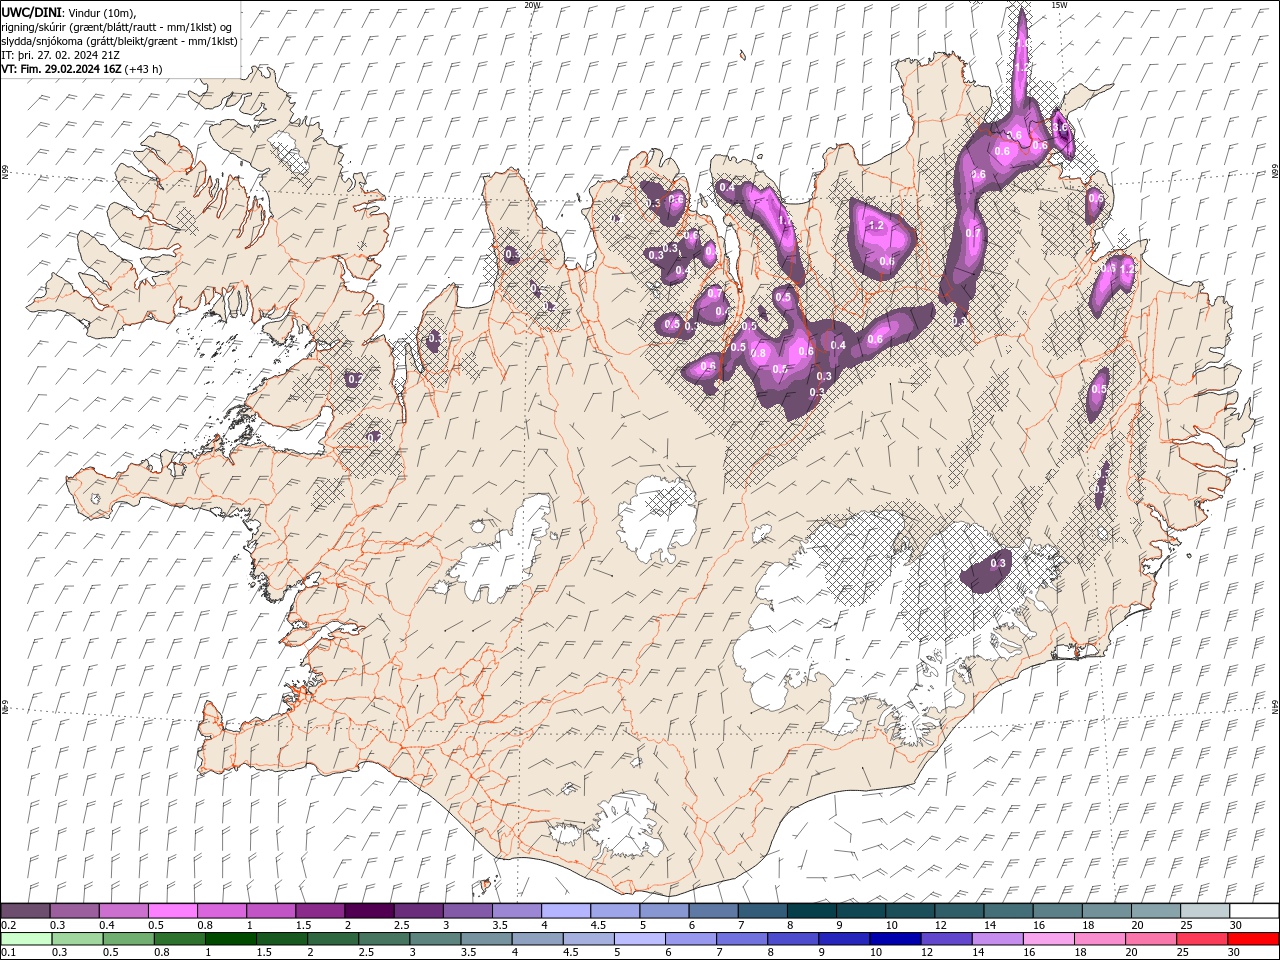The height and width of the screenshot is (960, 1280).
Task: Click the 12 teal swatch in upper legend
Action: (958, 911)
